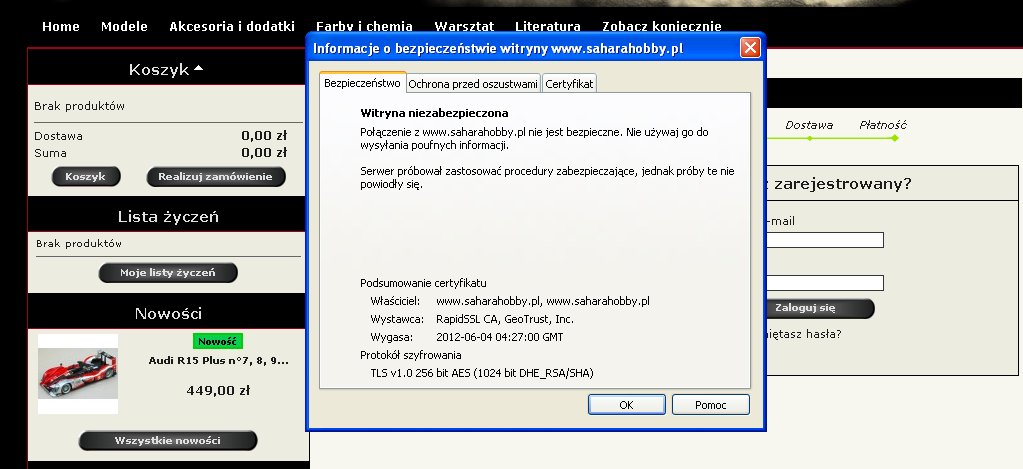Open Audi R15 Plus n°7, 8, 9 product link
1023x469 pixels.
pyautogui.click(x=219, y=361)
